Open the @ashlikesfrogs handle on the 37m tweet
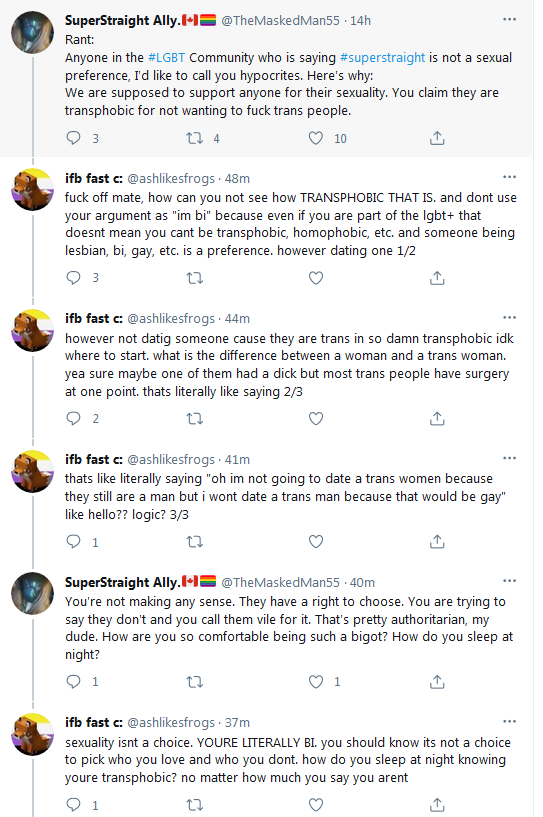The width and height of the screenshot is (543, 817). (171, 723)
